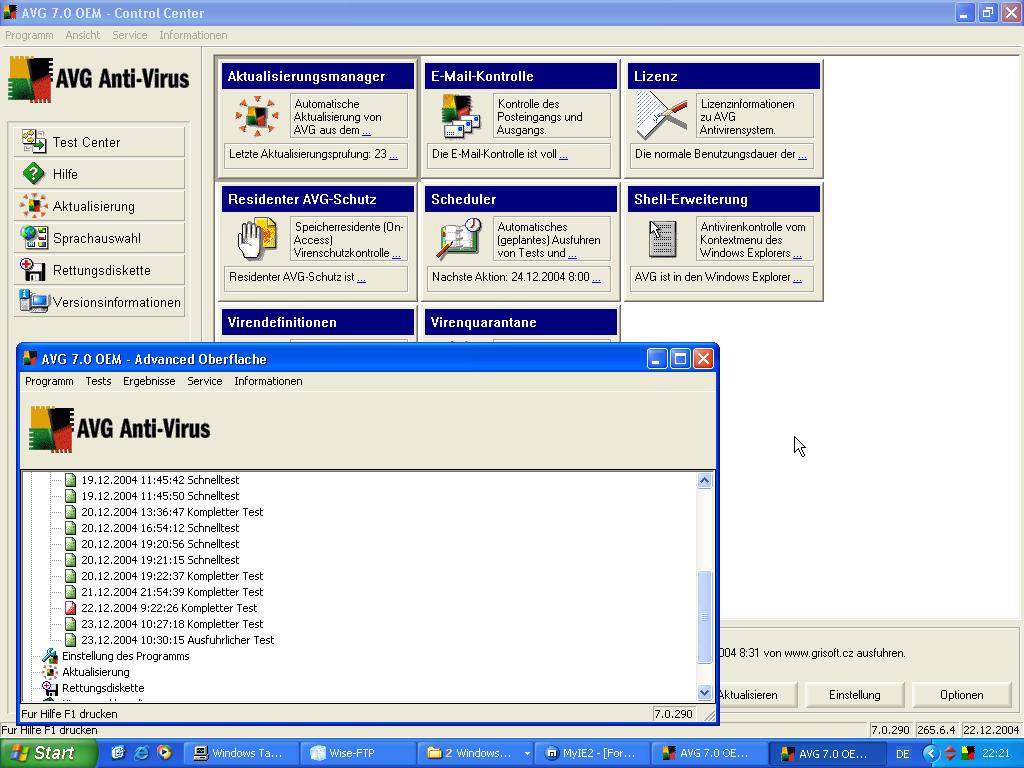Click the Einstellung des Programms tools icon
1024x768 pixels.
coord(50,656)
